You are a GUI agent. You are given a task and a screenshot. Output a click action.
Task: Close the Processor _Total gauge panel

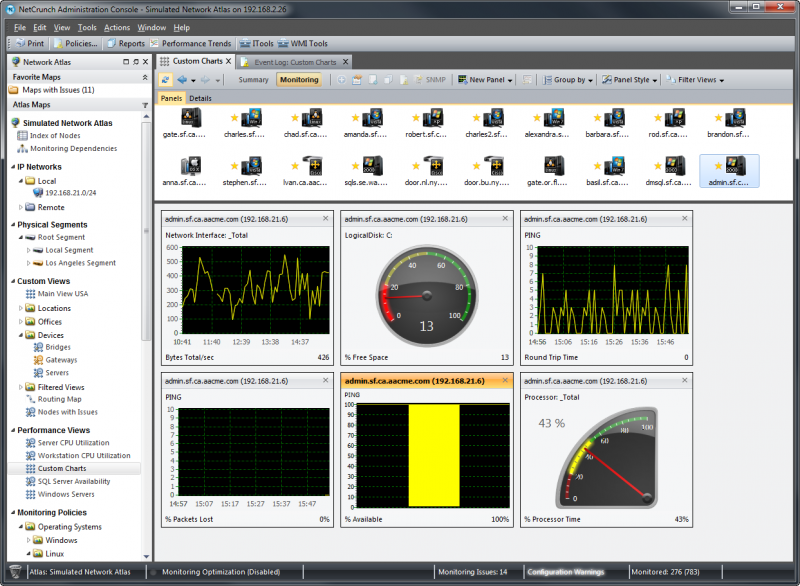685,380
